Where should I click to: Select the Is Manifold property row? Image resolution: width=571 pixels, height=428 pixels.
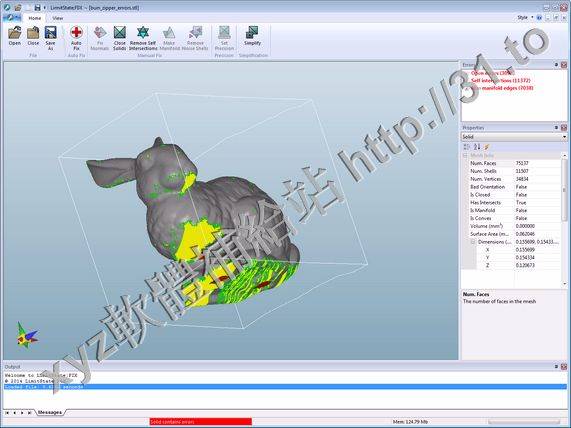(515, 210)
